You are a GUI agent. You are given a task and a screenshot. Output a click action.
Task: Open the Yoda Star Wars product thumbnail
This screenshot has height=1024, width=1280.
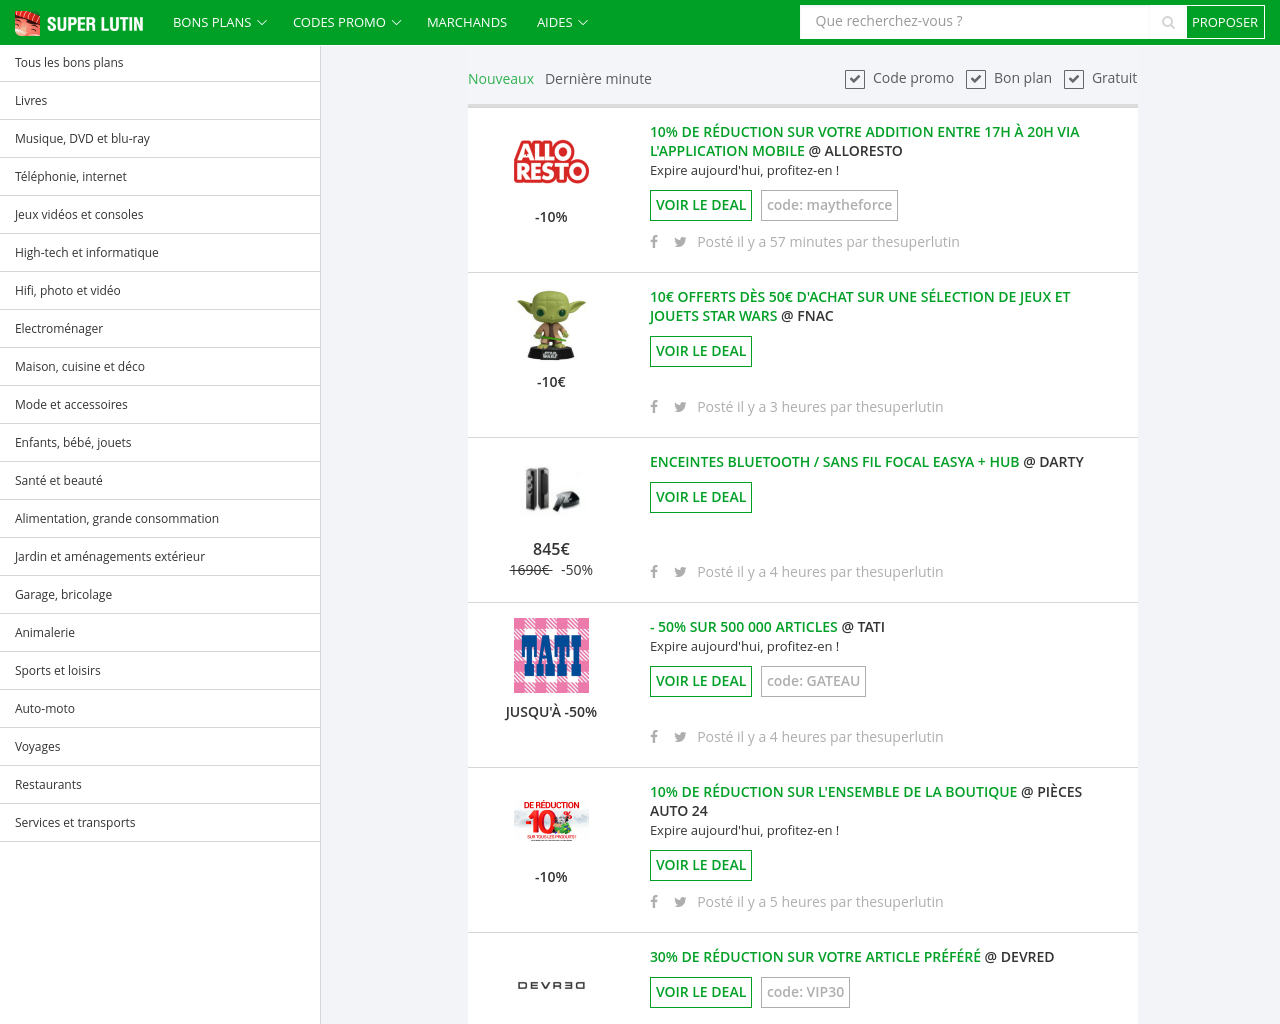tap(551, 325)
